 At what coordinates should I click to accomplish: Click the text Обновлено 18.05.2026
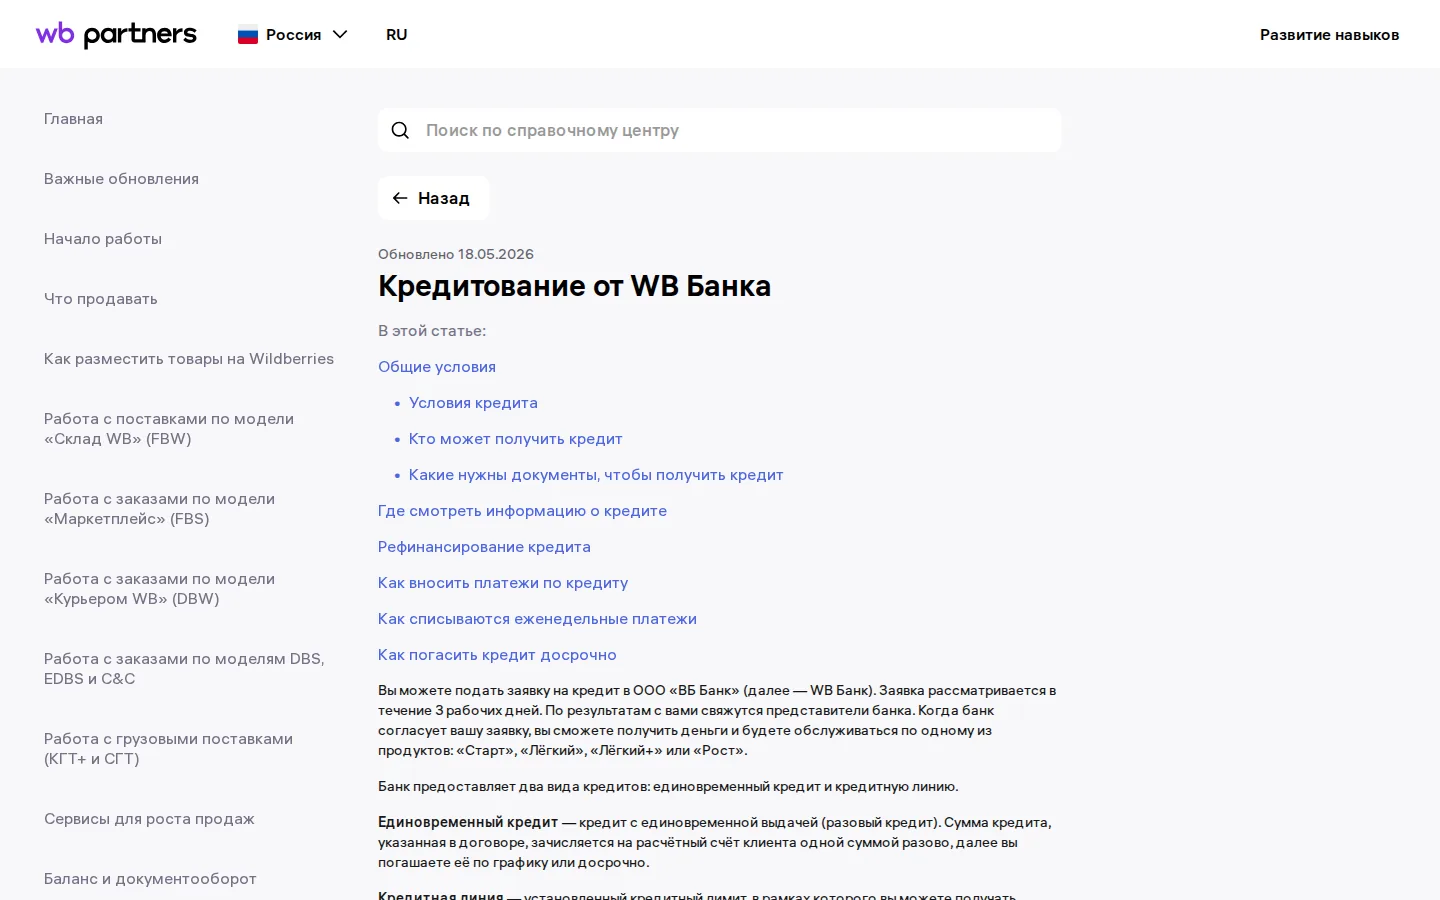click(x=456, y=254)
